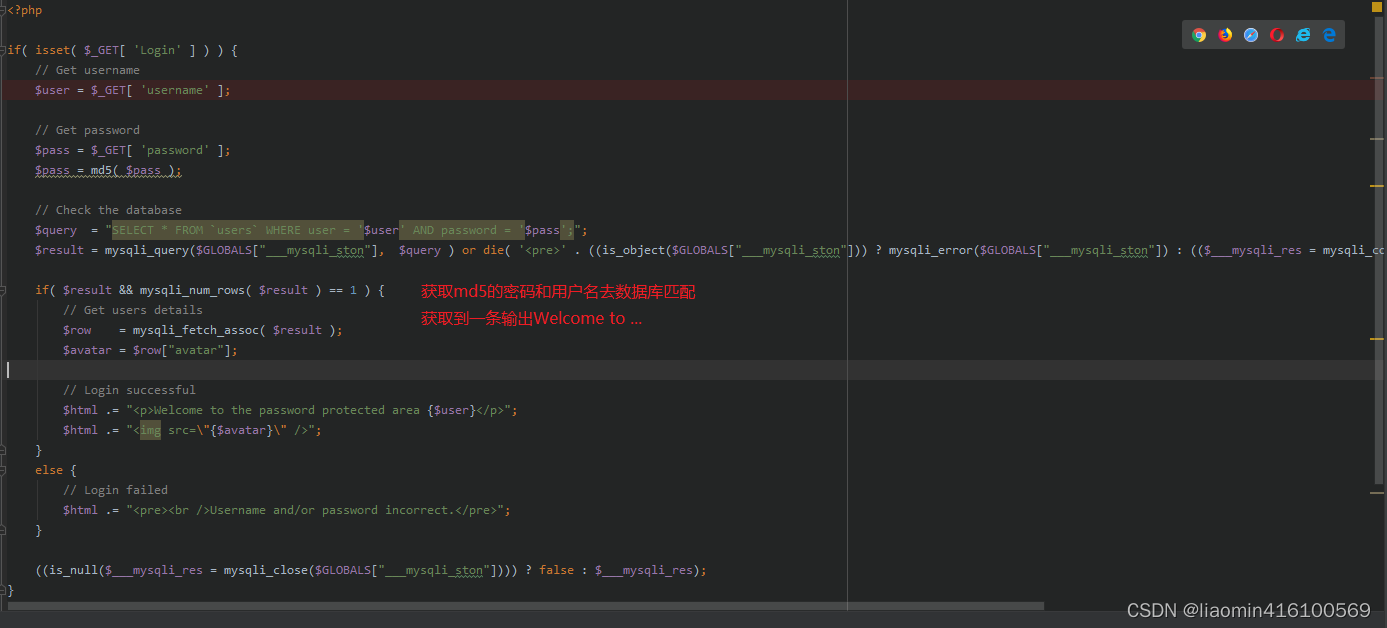Screen dimensions: 1387x628
Task: Click the '// Get username' comment
Action: (87, 70)
